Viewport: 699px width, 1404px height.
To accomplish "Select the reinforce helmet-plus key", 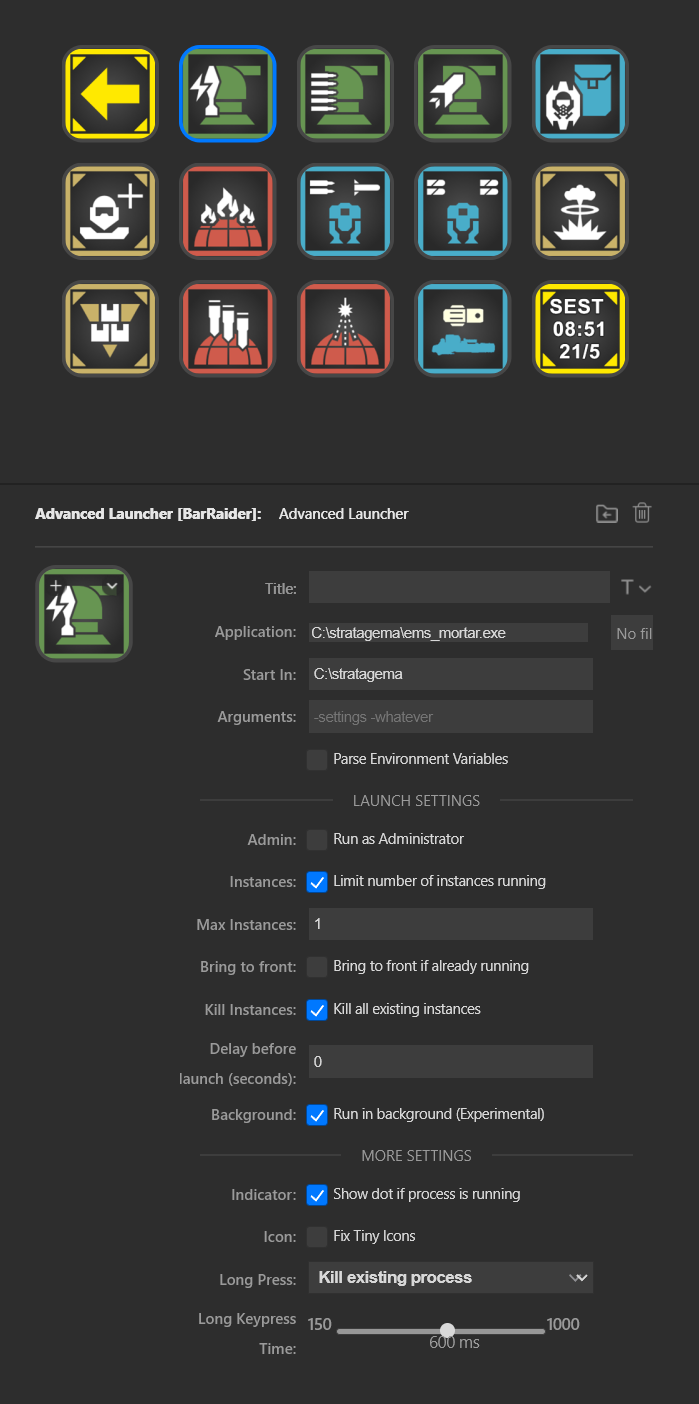I will (x=110, y=211).
